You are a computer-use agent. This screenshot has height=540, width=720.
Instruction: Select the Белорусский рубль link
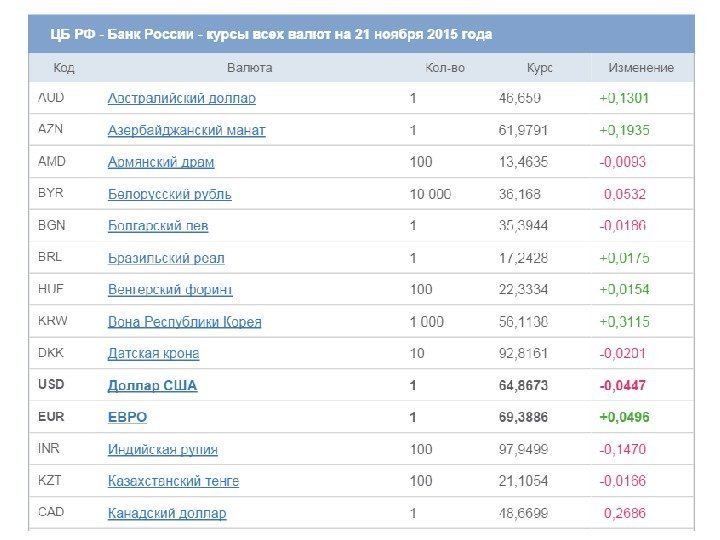point(169,194)
